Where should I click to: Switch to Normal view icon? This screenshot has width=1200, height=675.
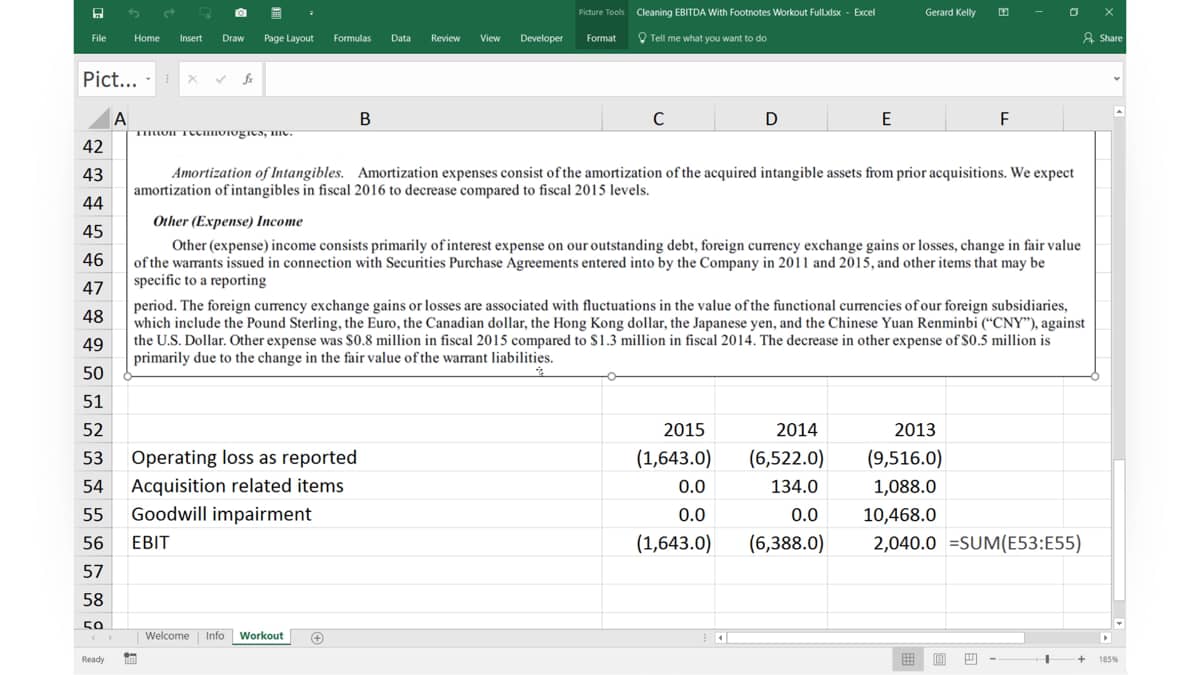[908, 659]
